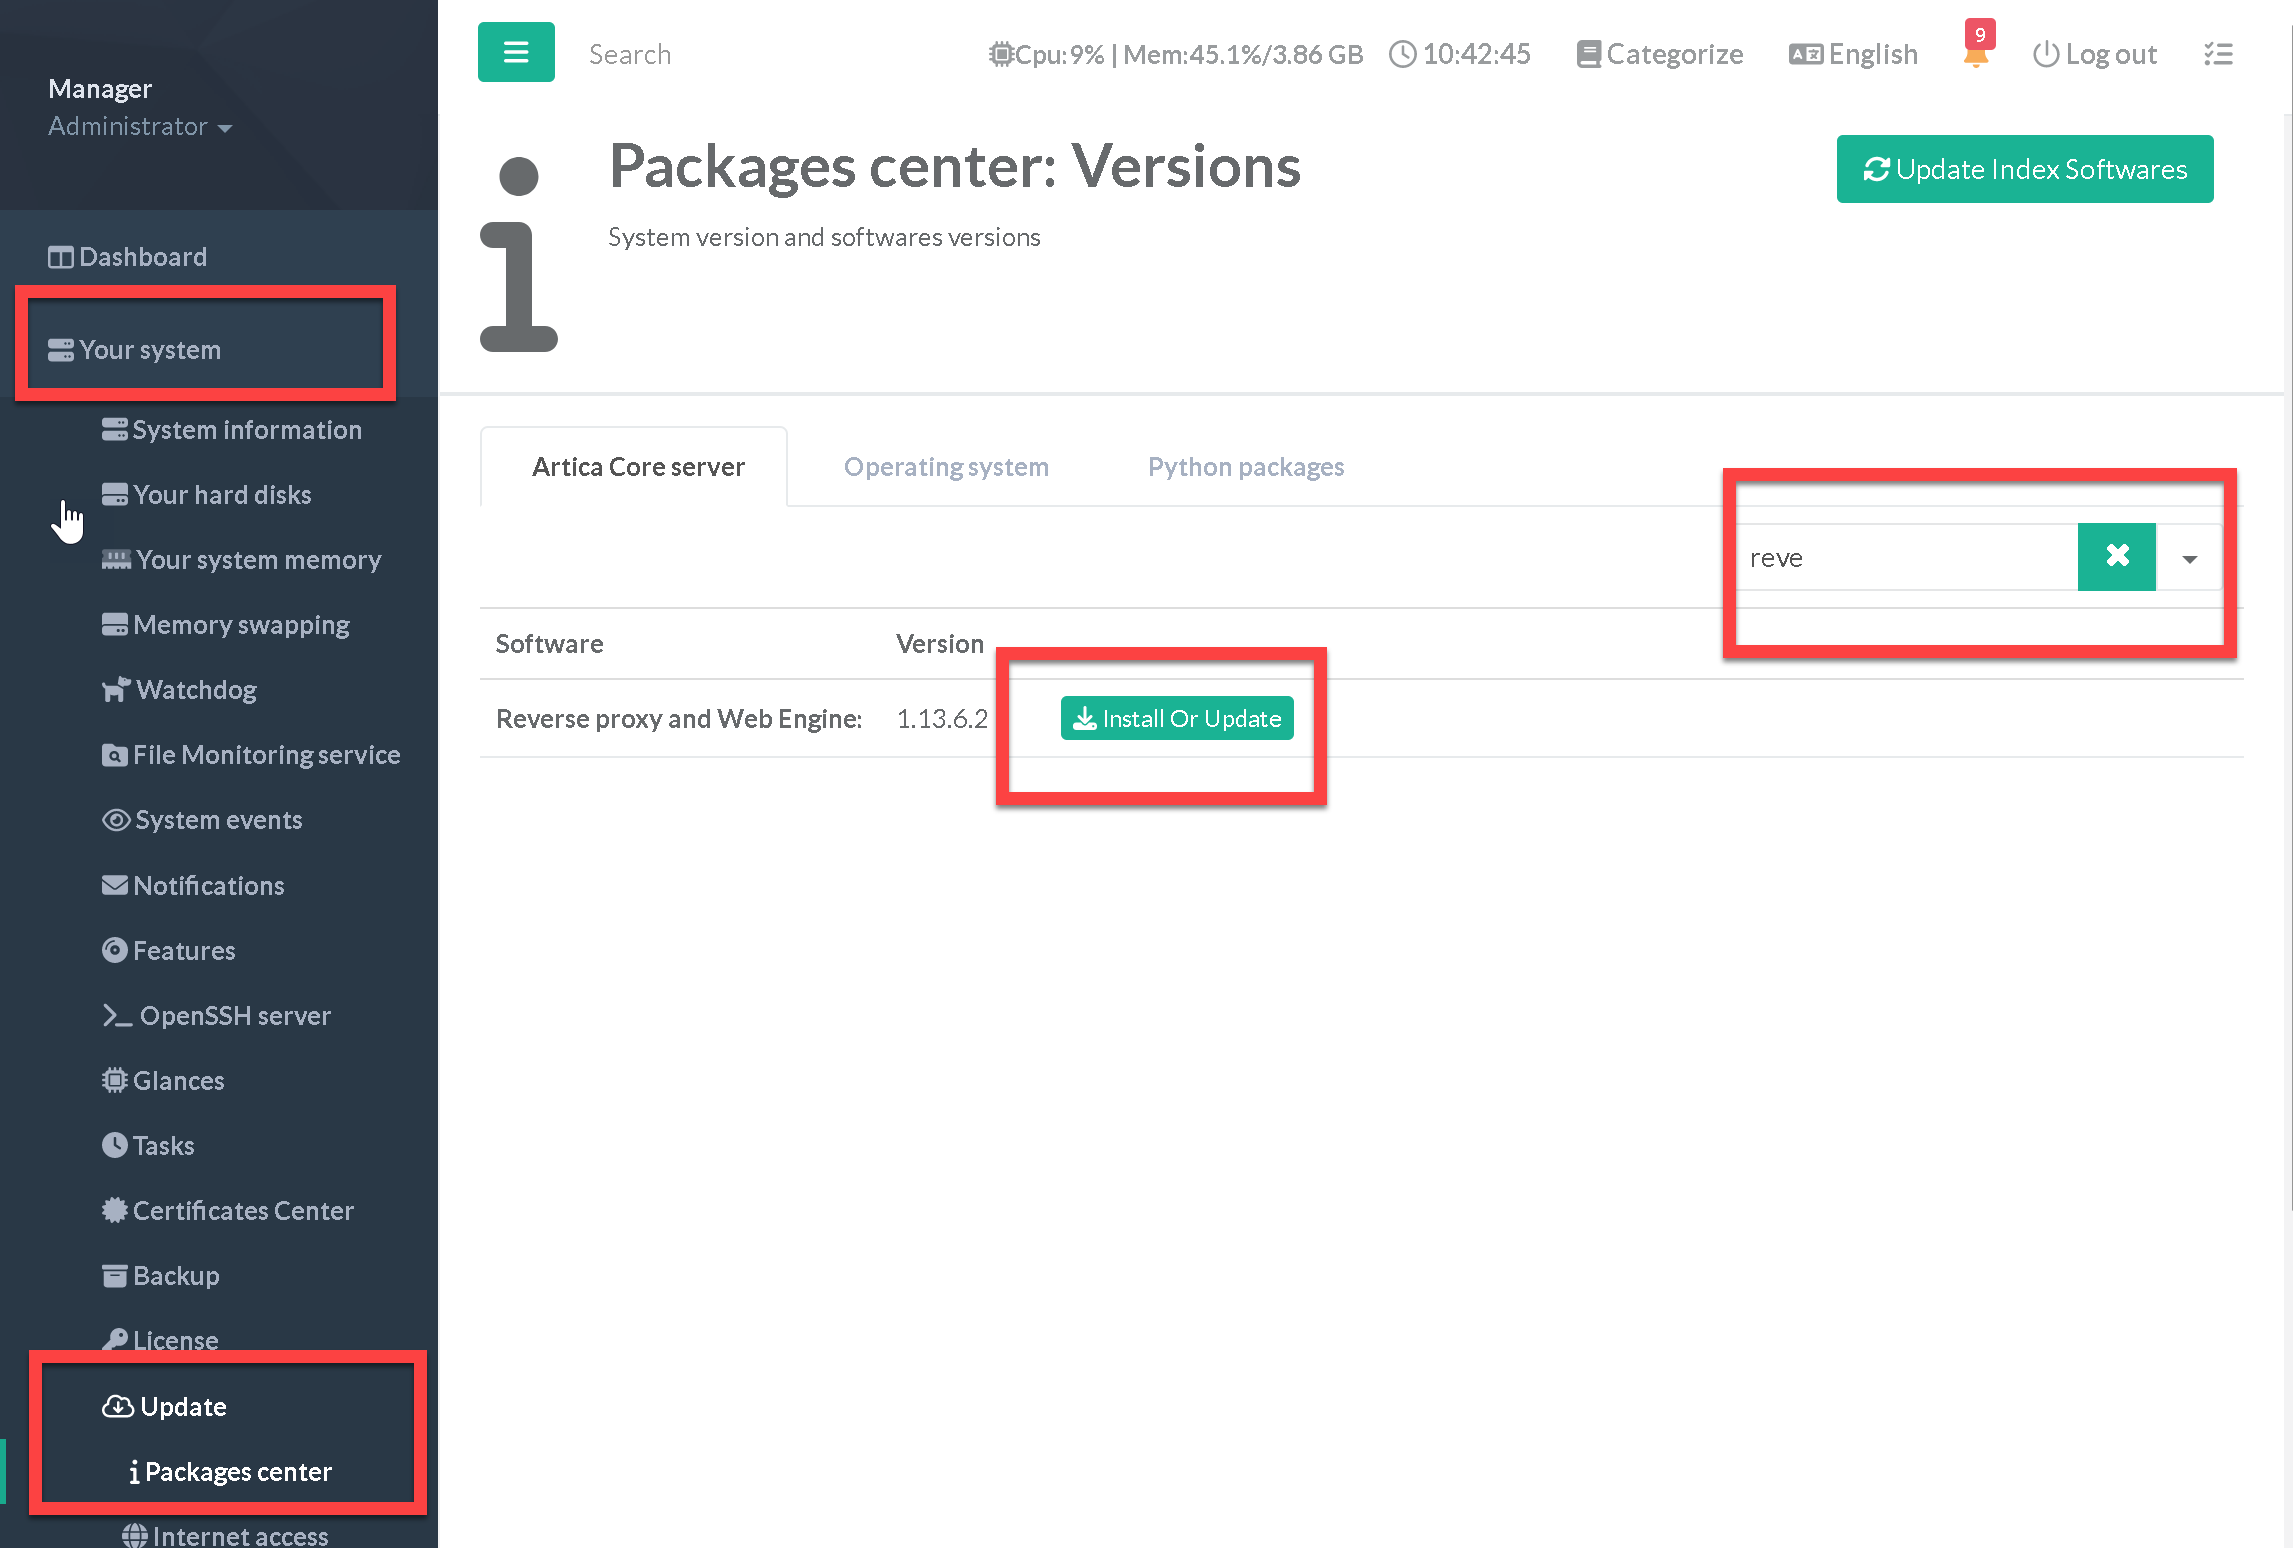Open Watchdog in the sidebar
Image resolution: width=2293 pixels, height=1548 pixels.
point(195,690)
